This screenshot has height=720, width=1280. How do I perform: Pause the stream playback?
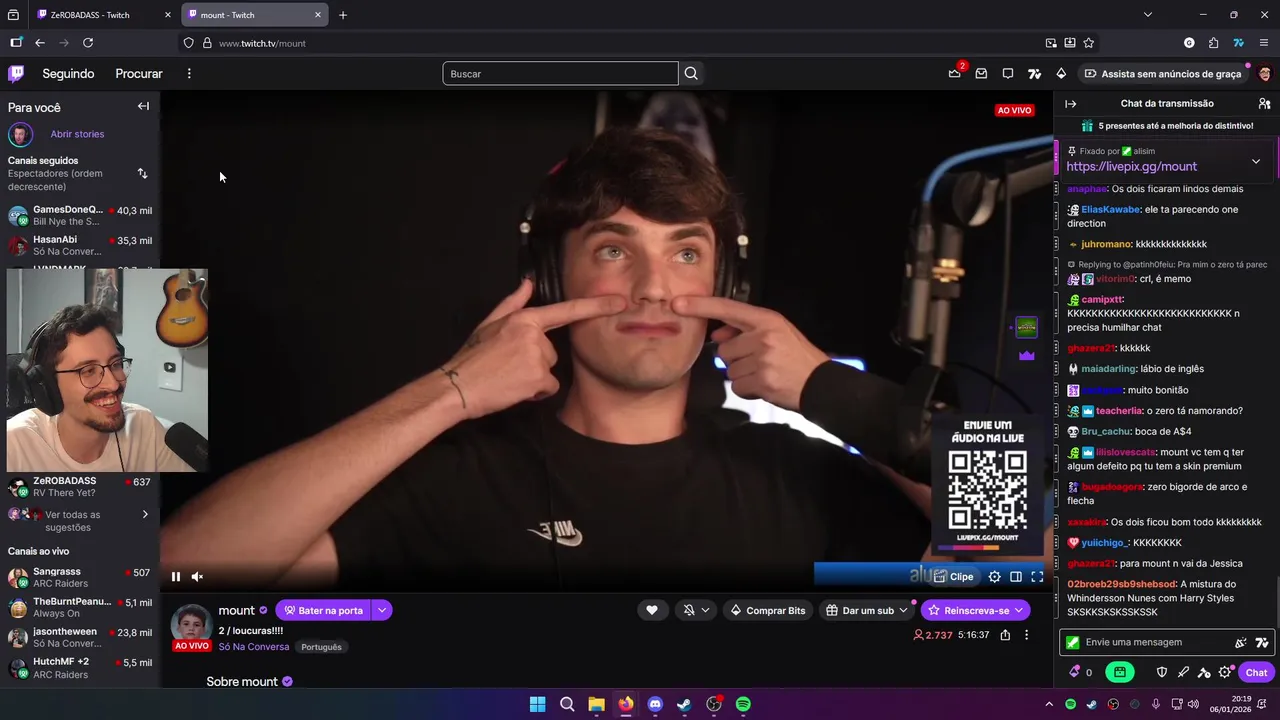pos(176,576)
